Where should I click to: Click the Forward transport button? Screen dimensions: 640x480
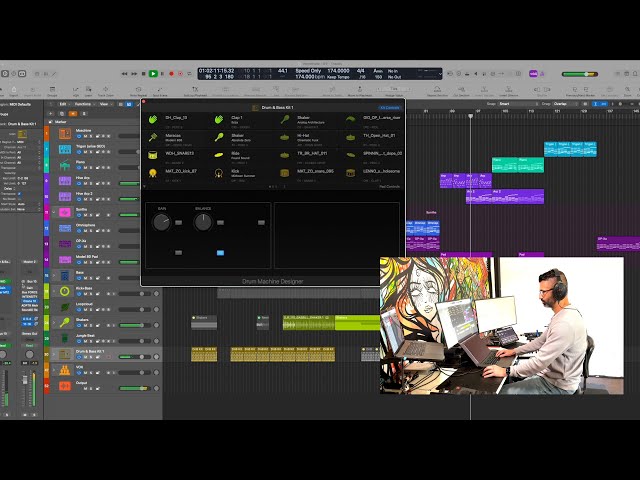pos(134,74)
